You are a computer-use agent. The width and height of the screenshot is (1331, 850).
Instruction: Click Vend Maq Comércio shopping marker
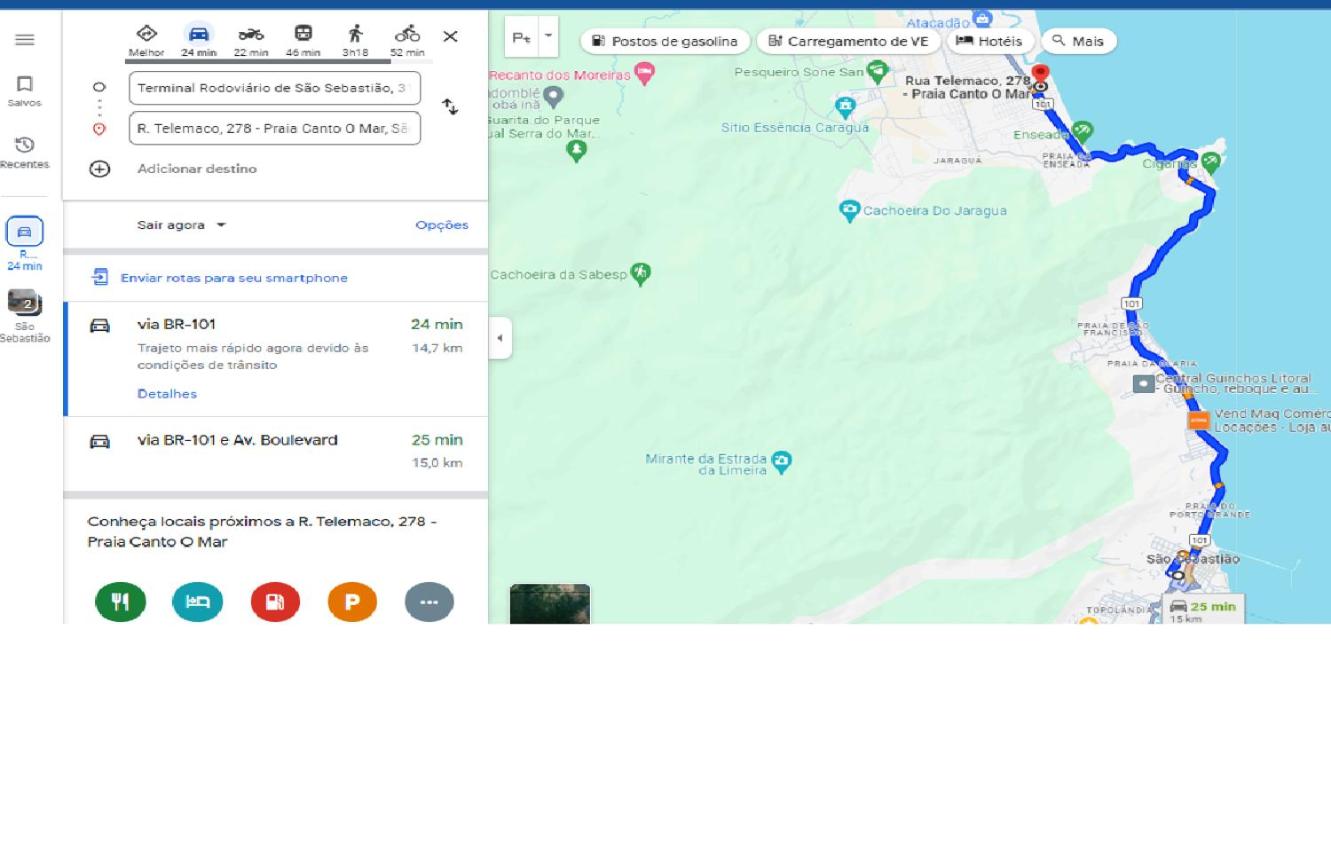click(1198, 420)
